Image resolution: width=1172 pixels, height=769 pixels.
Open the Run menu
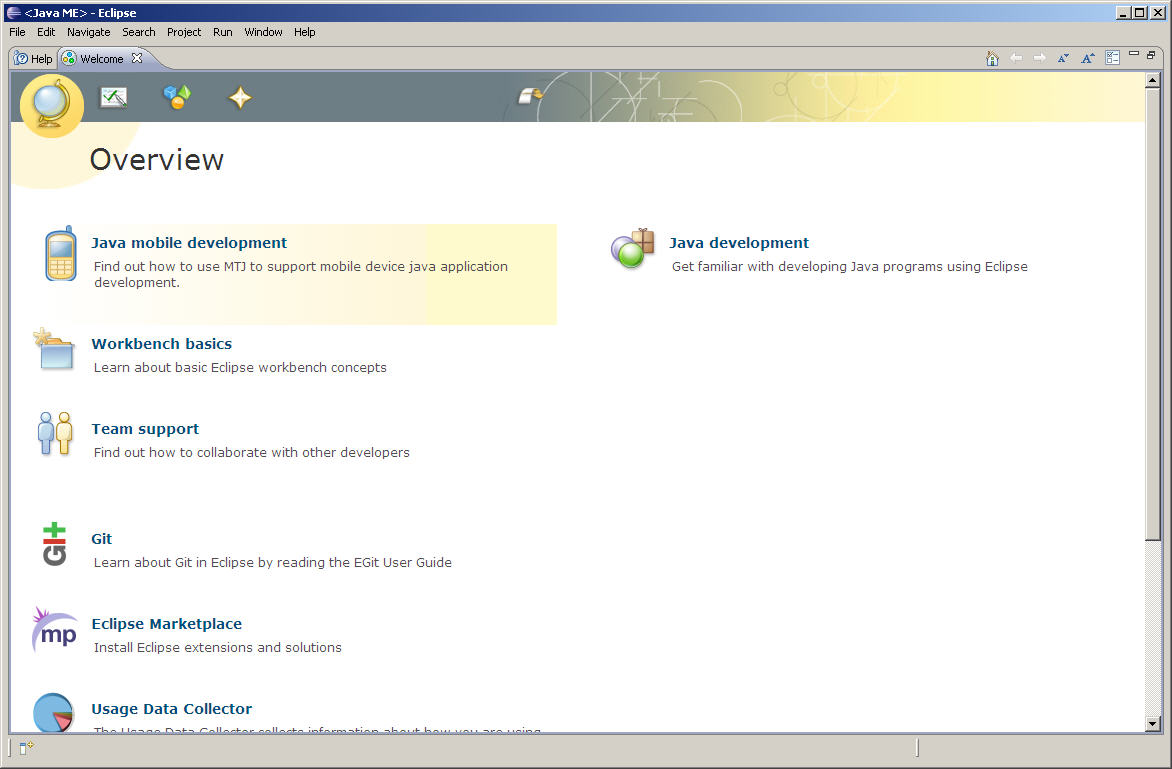(x=223, y=32)
